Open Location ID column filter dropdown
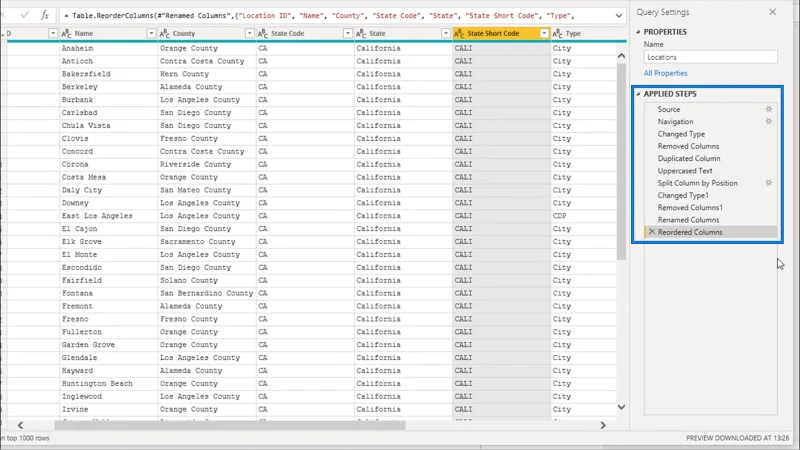The width and height of the screenshot is (800, 450). click(x=53, y=33)
